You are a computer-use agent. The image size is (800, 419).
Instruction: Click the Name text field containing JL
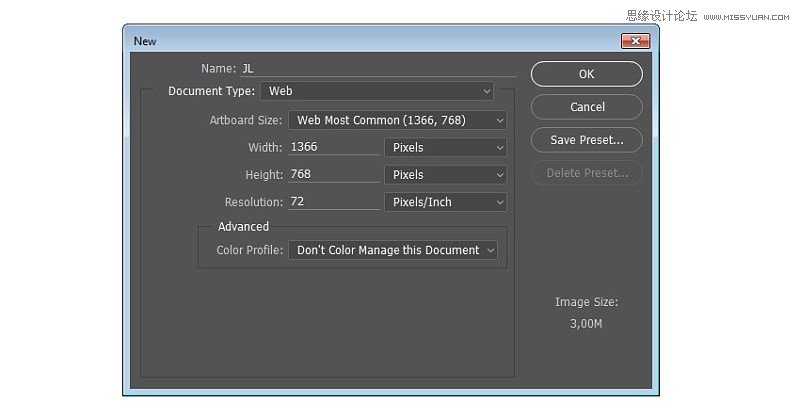click(377, 69)
